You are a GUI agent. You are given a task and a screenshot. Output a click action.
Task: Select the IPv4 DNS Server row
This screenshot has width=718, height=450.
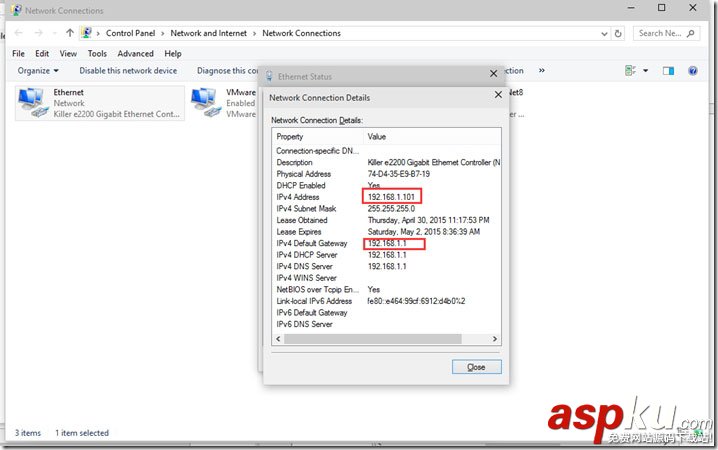click(387, 266)
